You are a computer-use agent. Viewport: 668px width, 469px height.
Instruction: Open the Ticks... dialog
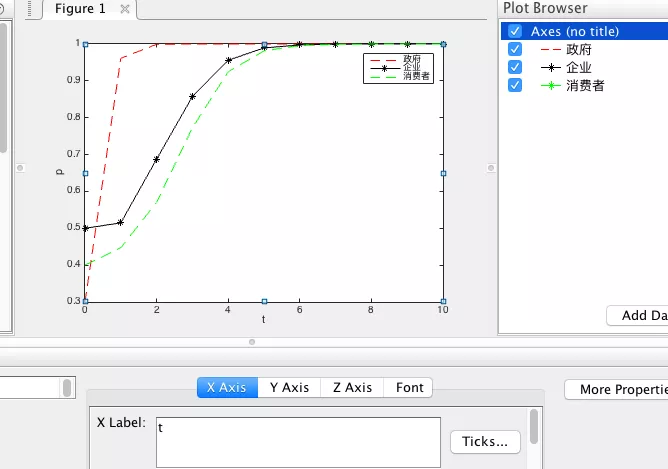click(485, 442)
